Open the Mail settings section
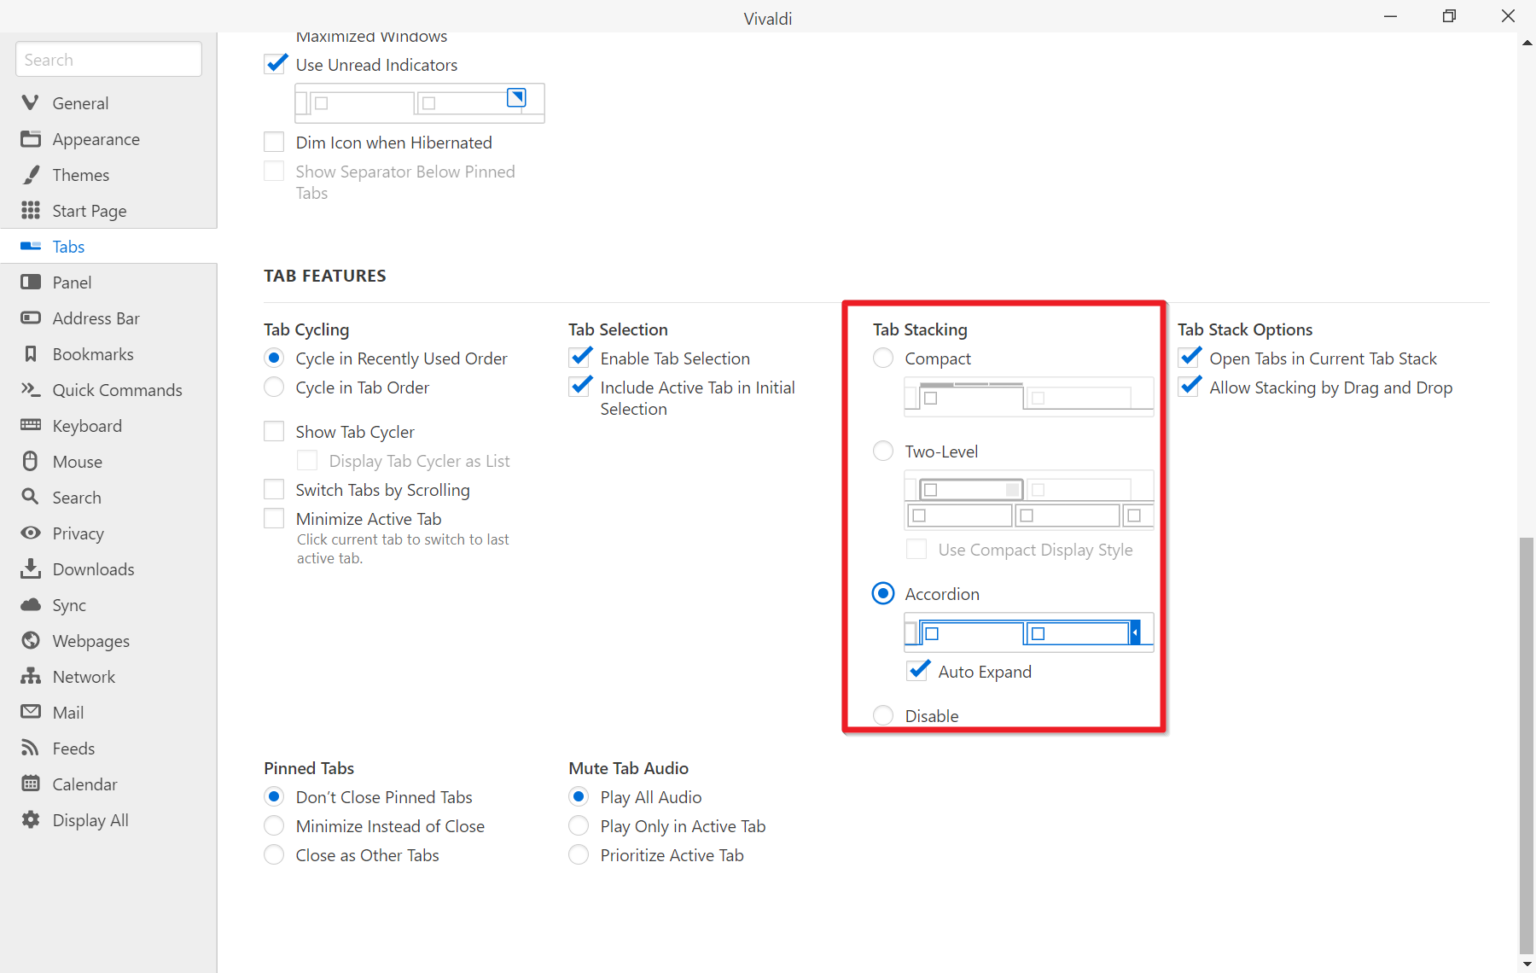The height and width of the screenshot is (973, 1536). click(67, 712)
